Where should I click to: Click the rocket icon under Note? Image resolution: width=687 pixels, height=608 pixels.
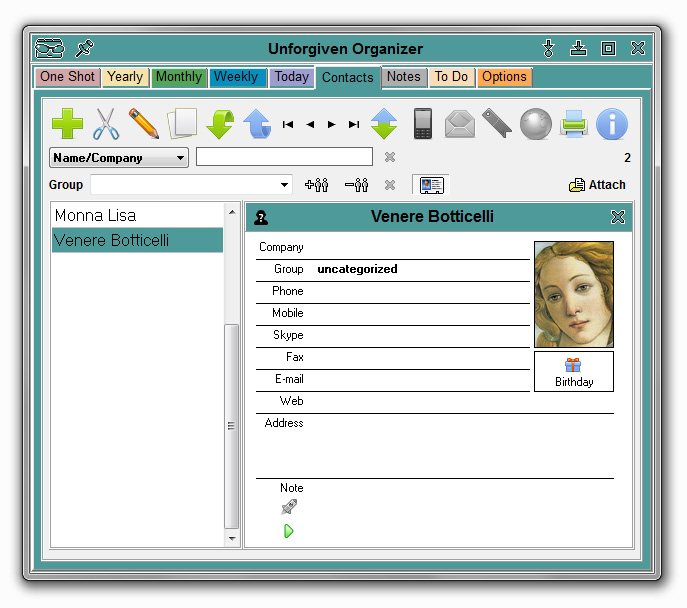(x=289, y=507)
